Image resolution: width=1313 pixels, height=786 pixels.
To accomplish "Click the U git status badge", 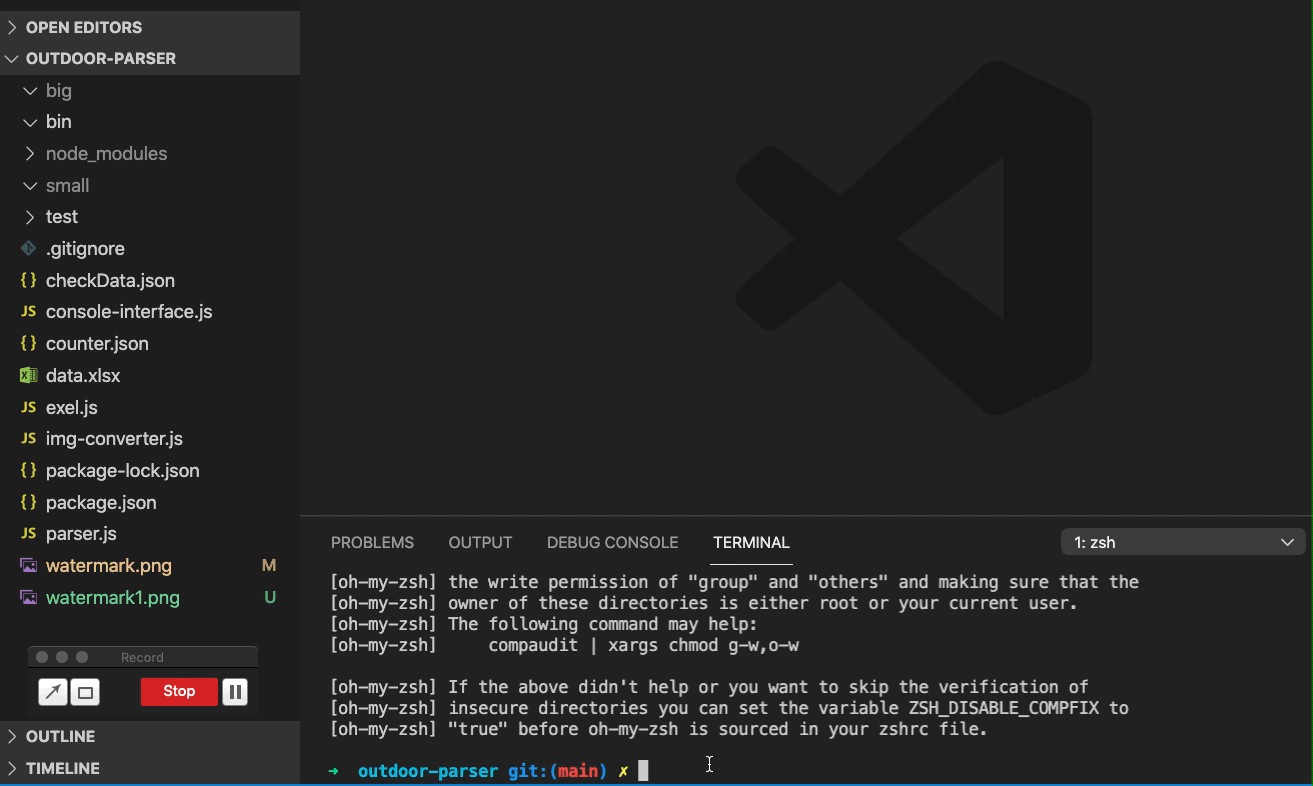I will point(270,597).
